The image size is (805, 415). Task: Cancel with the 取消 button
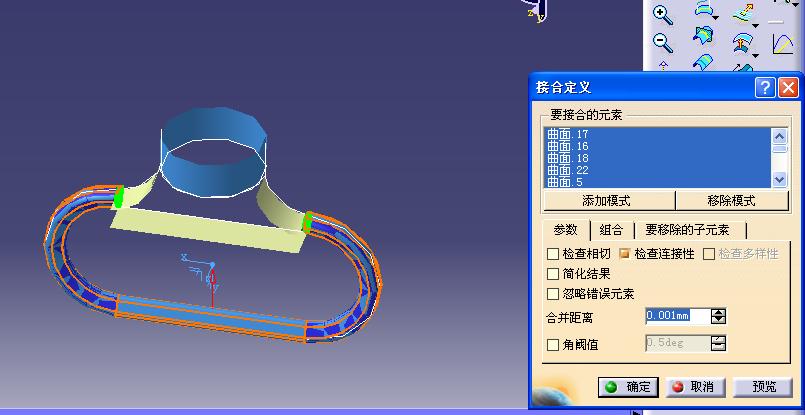696,387
